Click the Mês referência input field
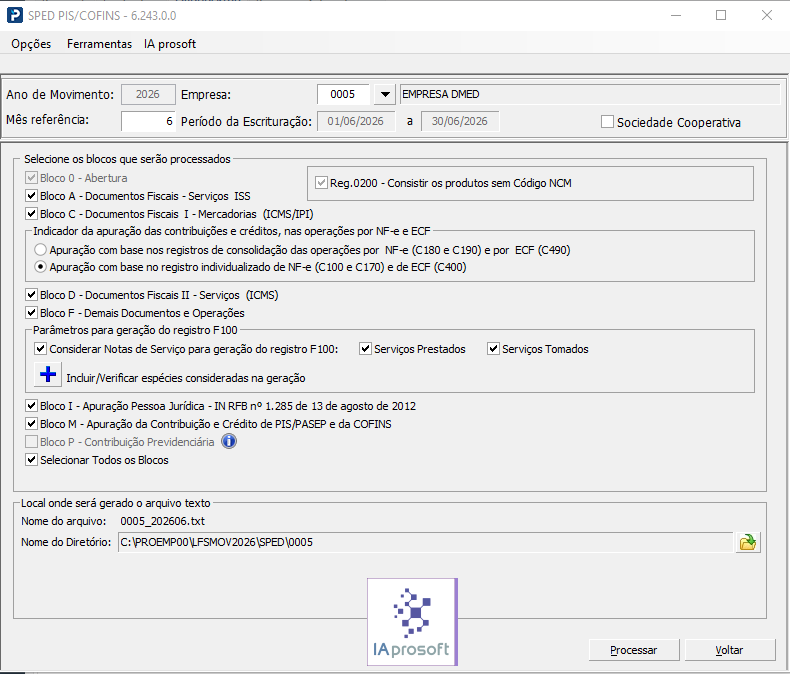 point(148,121)
